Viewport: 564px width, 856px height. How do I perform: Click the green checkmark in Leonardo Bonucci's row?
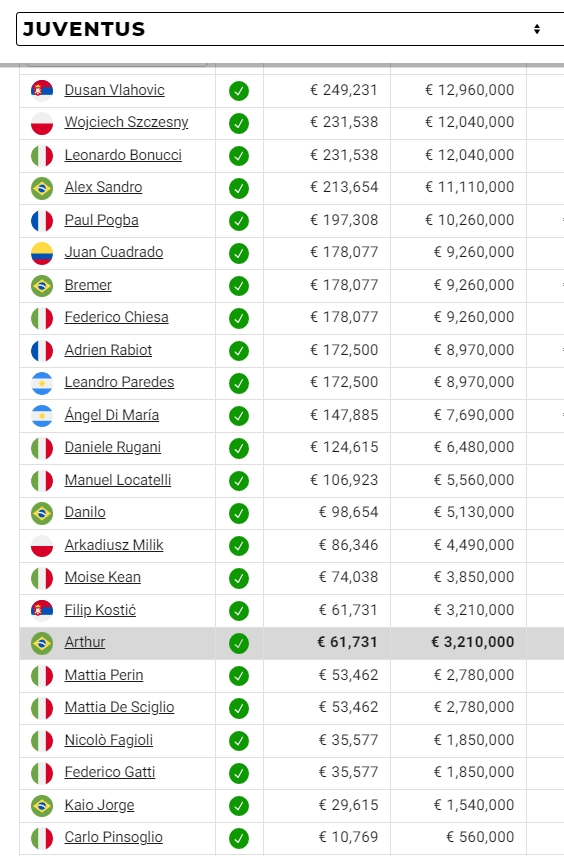tap(239, 156)
